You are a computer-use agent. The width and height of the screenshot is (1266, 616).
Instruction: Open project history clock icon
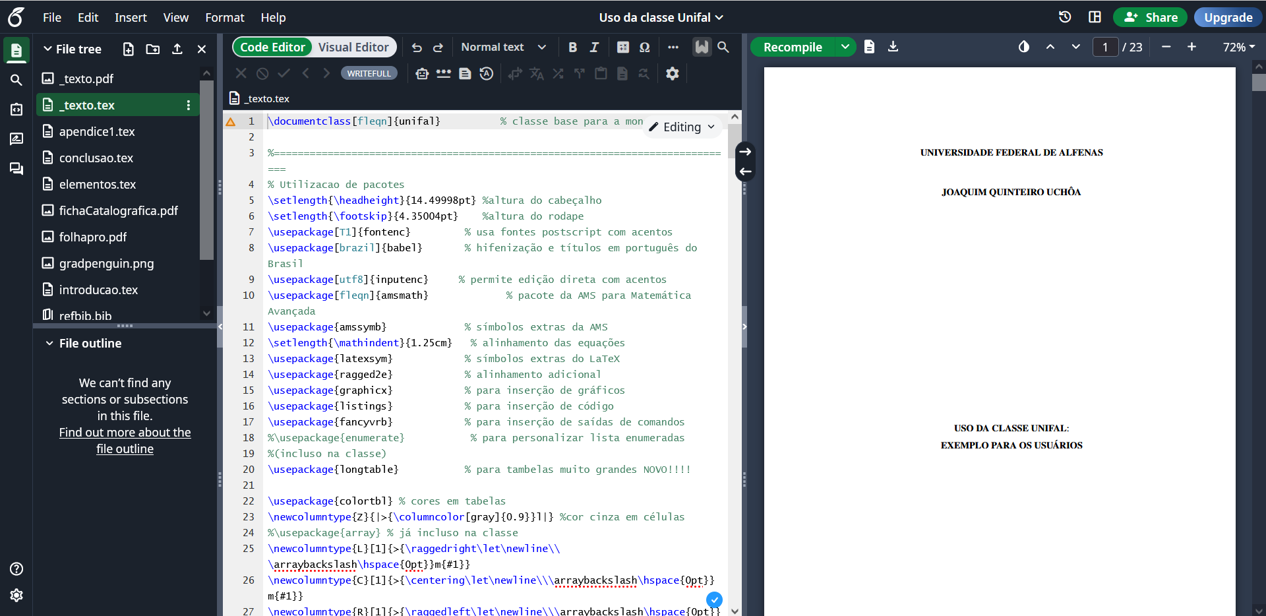pos(1065,17)
